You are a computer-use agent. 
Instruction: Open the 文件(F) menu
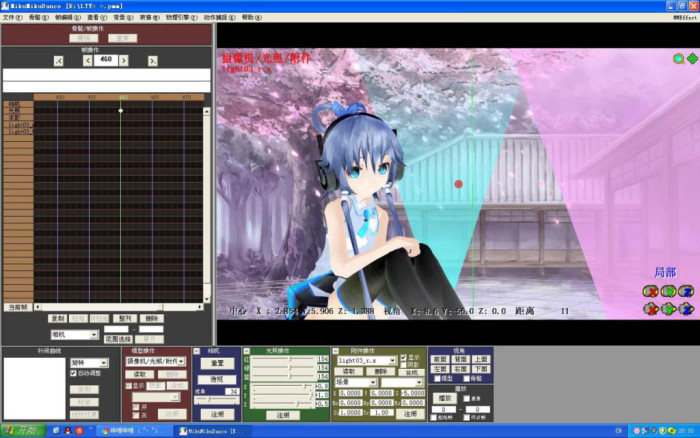pos(12,17)
